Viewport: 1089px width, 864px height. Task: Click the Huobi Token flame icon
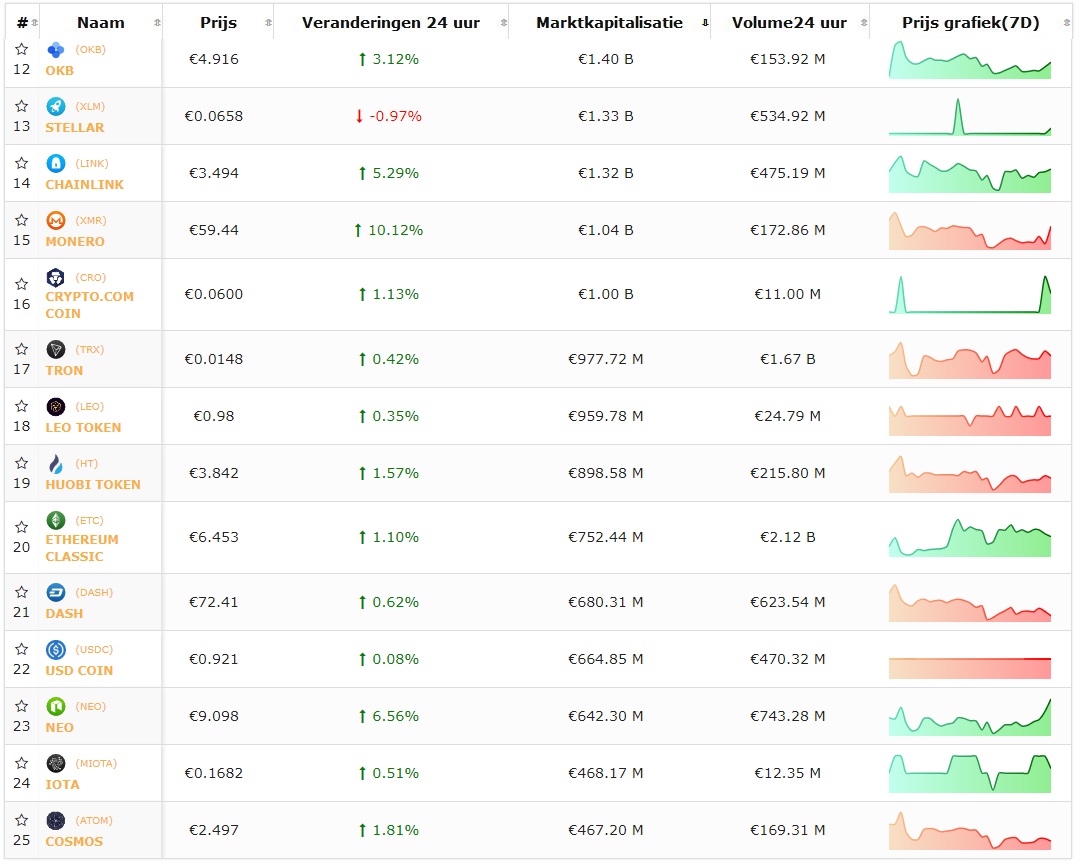coord(56,463)
